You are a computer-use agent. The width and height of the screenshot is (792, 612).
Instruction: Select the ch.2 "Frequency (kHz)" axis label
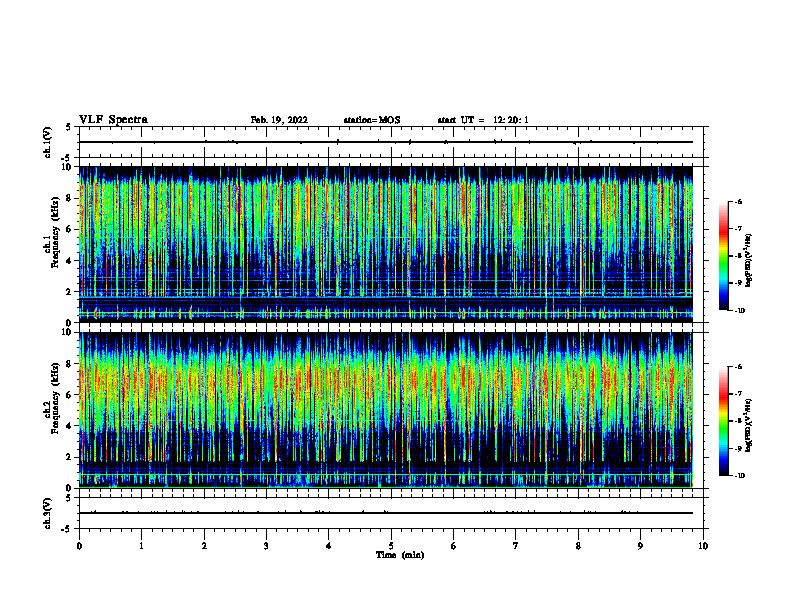tap(55, 398)
